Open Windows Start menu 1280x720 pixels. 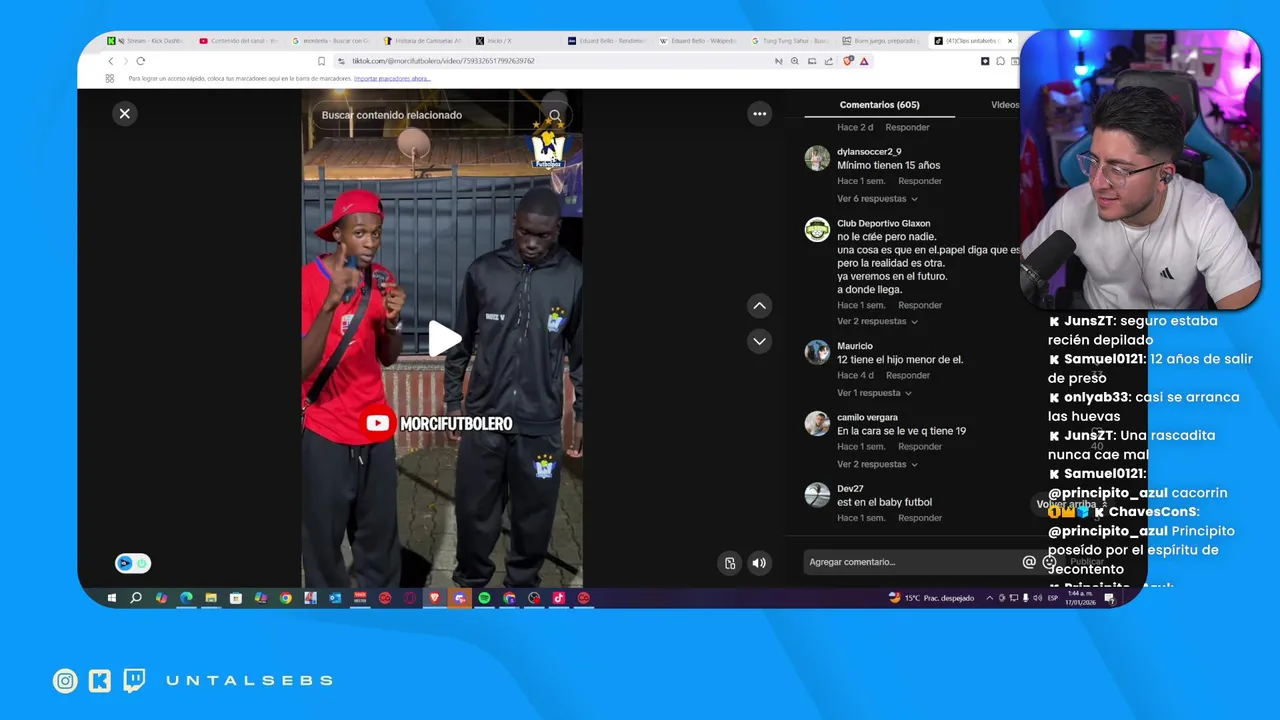(111, 598)
